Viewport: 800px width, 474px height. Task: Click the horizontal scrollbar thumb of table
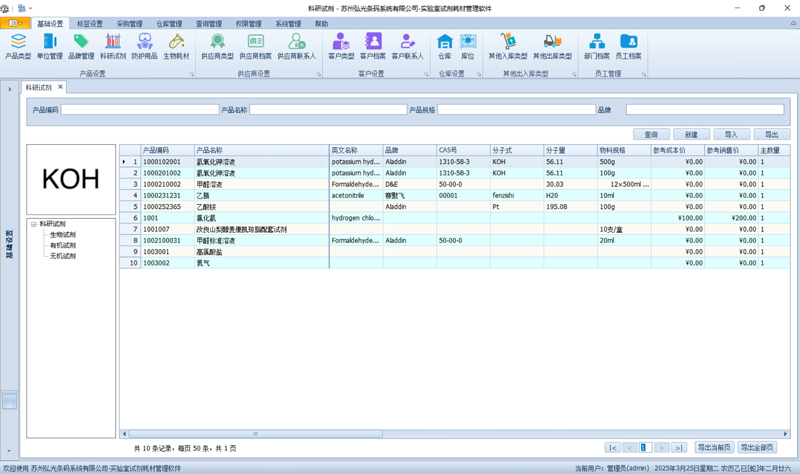pos(256,434)
